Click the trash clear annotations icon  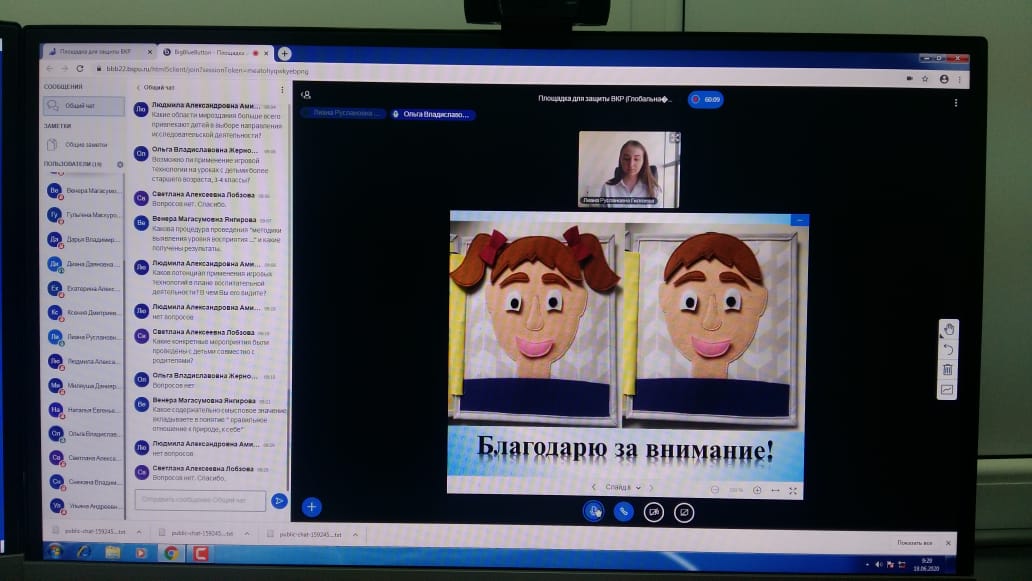click(x=948, y=369)
